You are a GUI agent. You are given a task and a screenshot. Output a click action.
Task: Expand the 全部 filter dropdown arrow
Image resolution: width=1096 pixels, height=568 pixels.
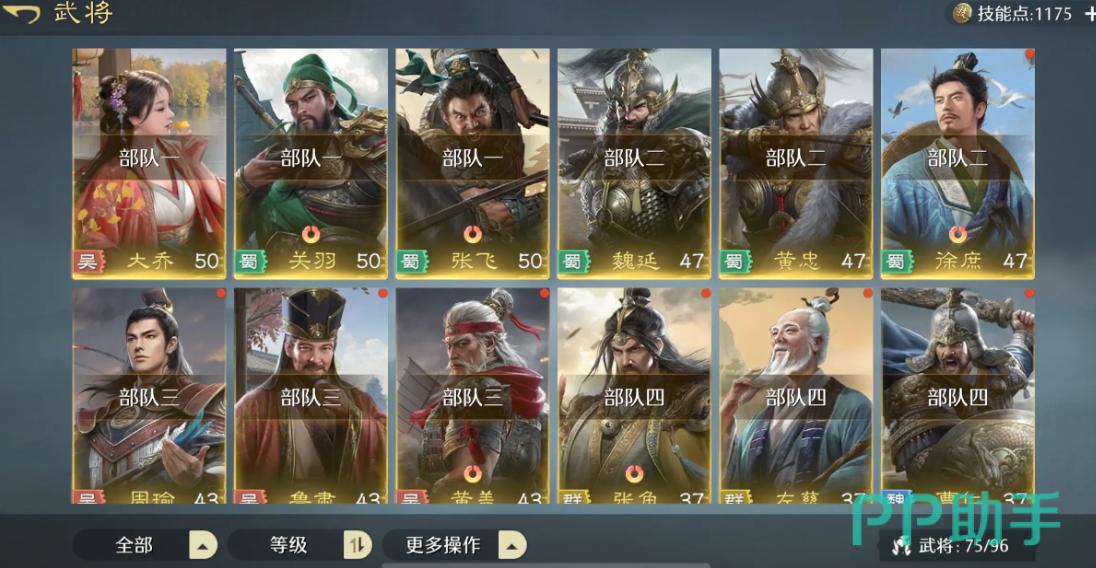pyautogui.click(x=203, y=545)
